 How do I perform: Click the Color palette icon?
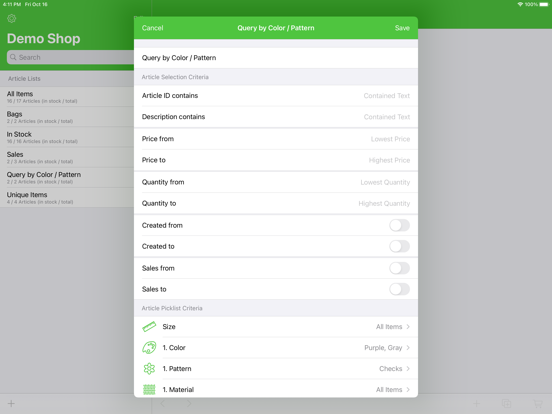click(x=149, y=347)
